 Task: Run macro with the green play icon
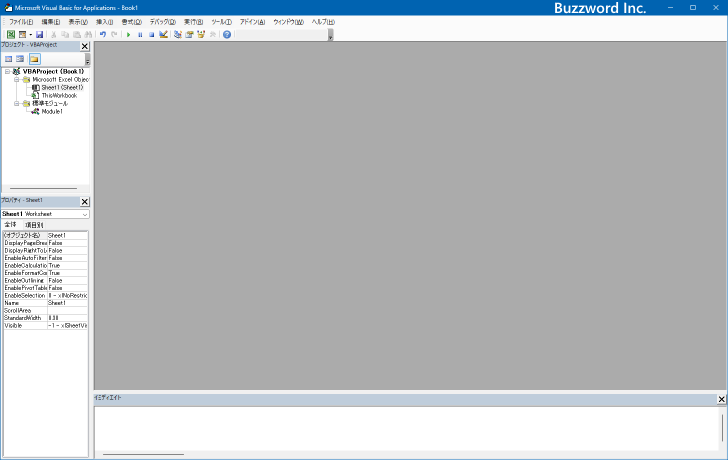pos(129,34)
